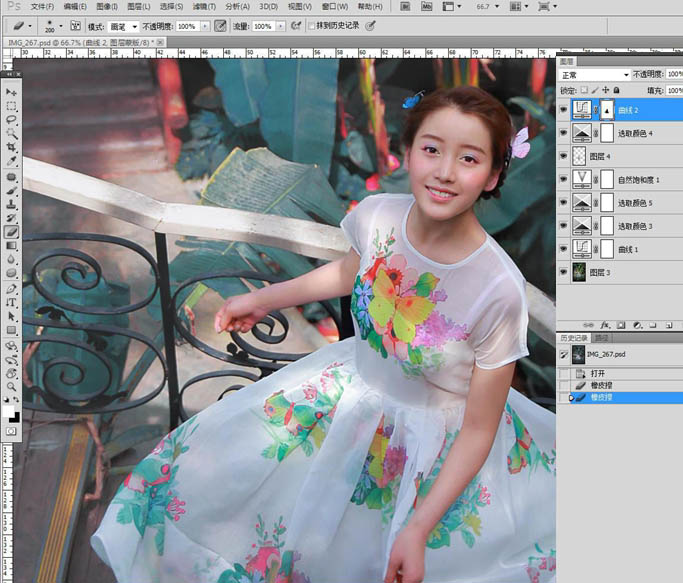Open screen mode dropdown

(548, 7)
